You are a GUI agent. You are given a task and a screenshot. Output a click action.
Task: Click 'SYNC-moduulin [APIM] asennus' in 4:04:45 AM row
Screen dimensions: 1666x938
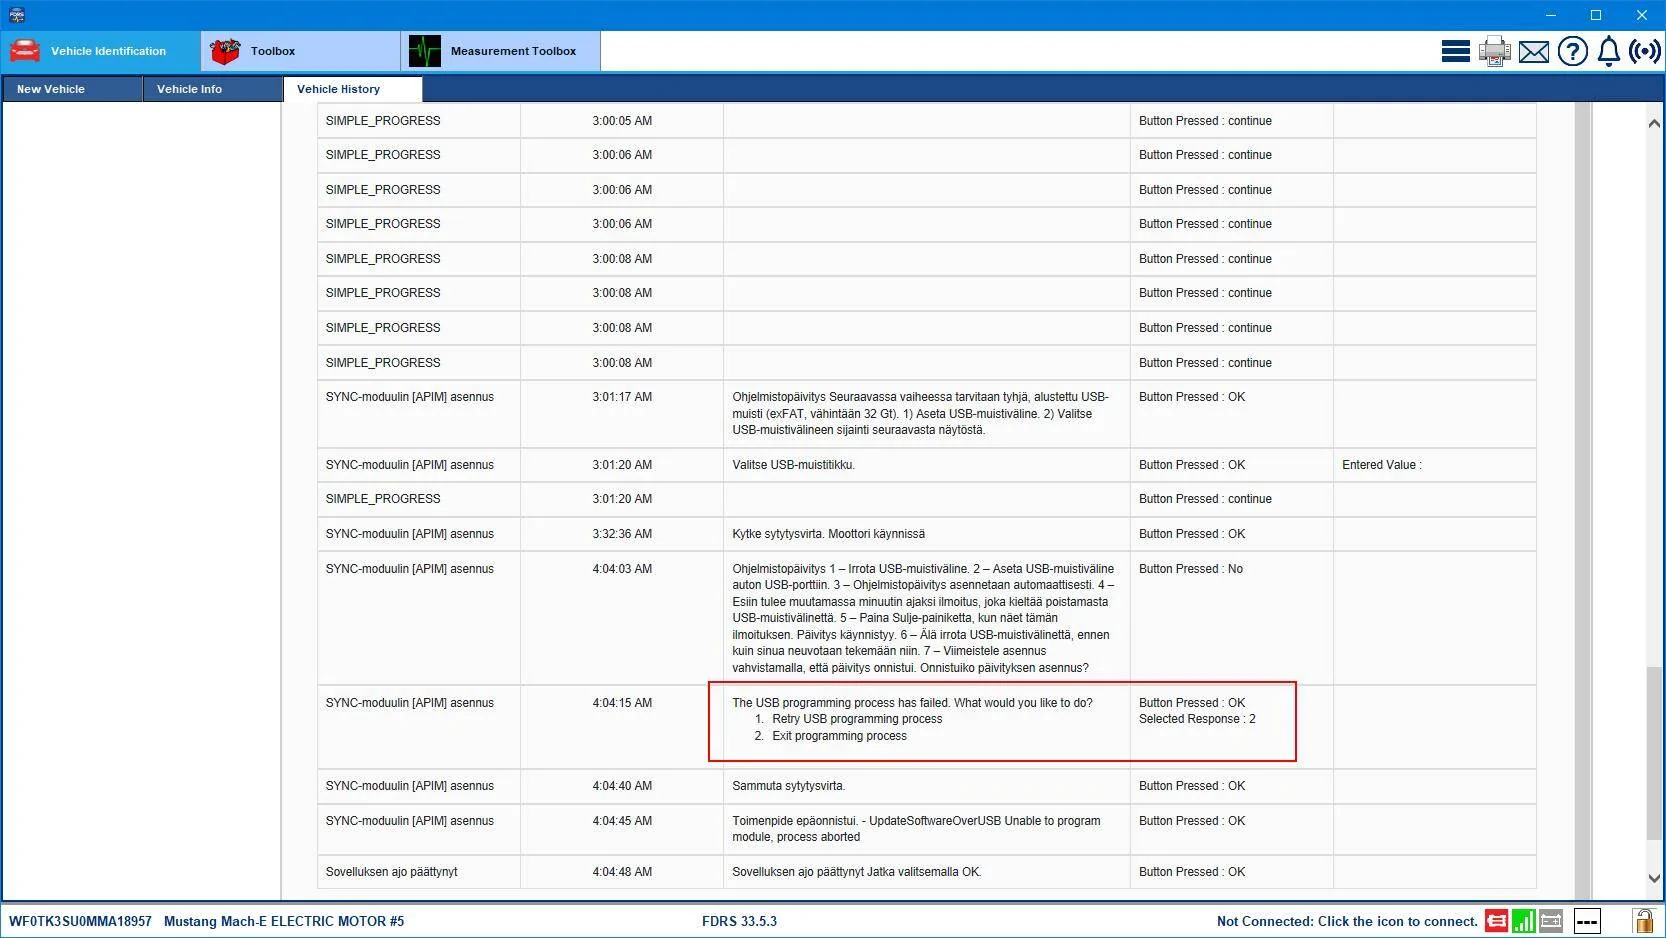pyautogui.click(x=410, y=821)
